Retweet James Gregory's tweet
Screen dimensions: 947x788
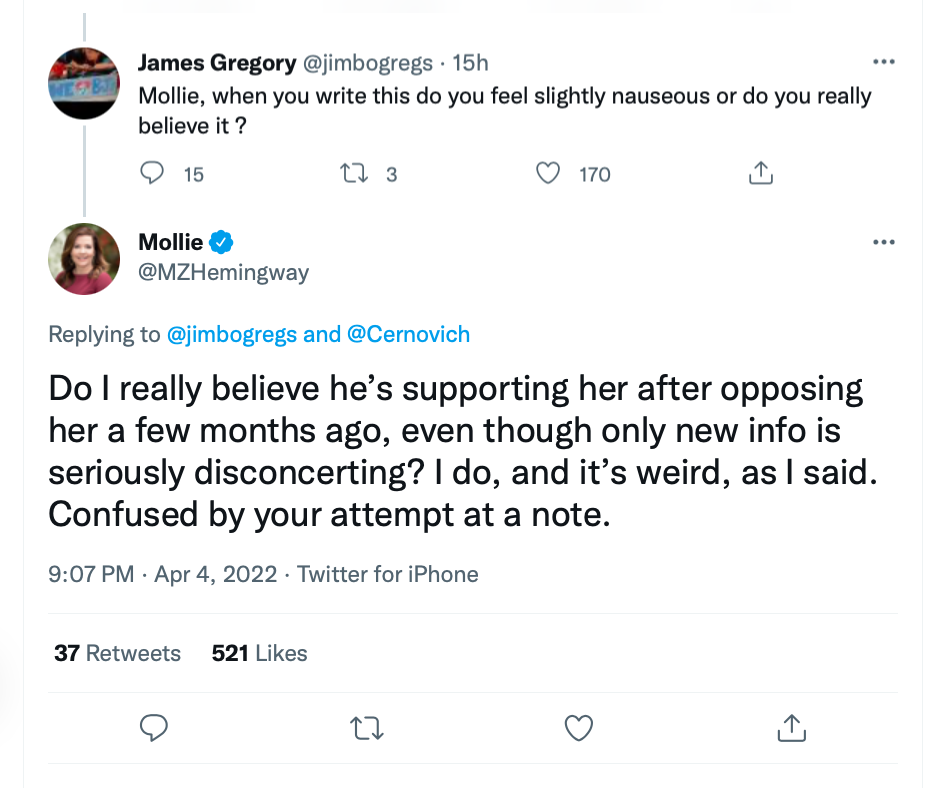point(354,174)
